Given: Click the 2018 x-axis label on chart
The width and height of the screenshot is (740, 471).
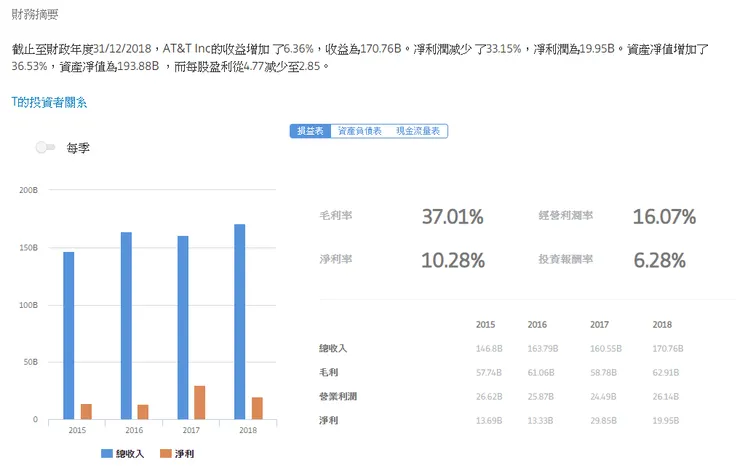Looking at the screenshot, I should pyautogui.click(x=248, y=430).
